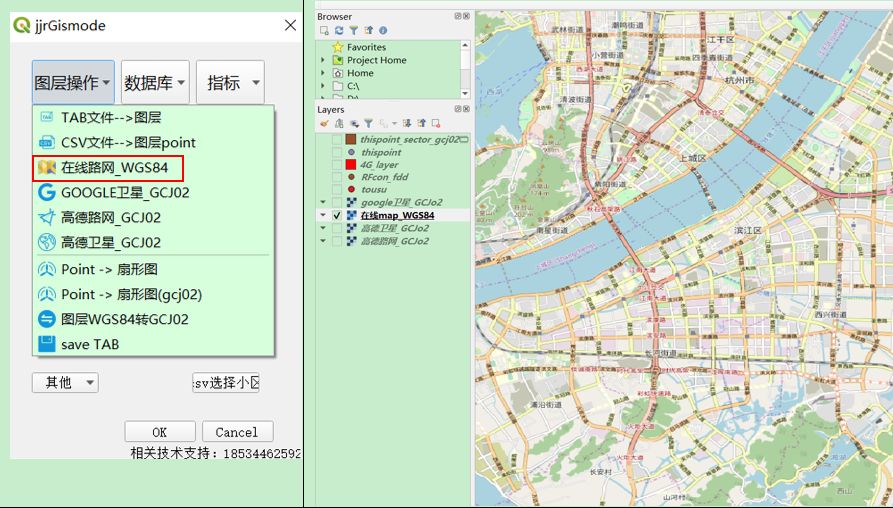Check the 4G_layer visibility box

(x=337, y=165)
